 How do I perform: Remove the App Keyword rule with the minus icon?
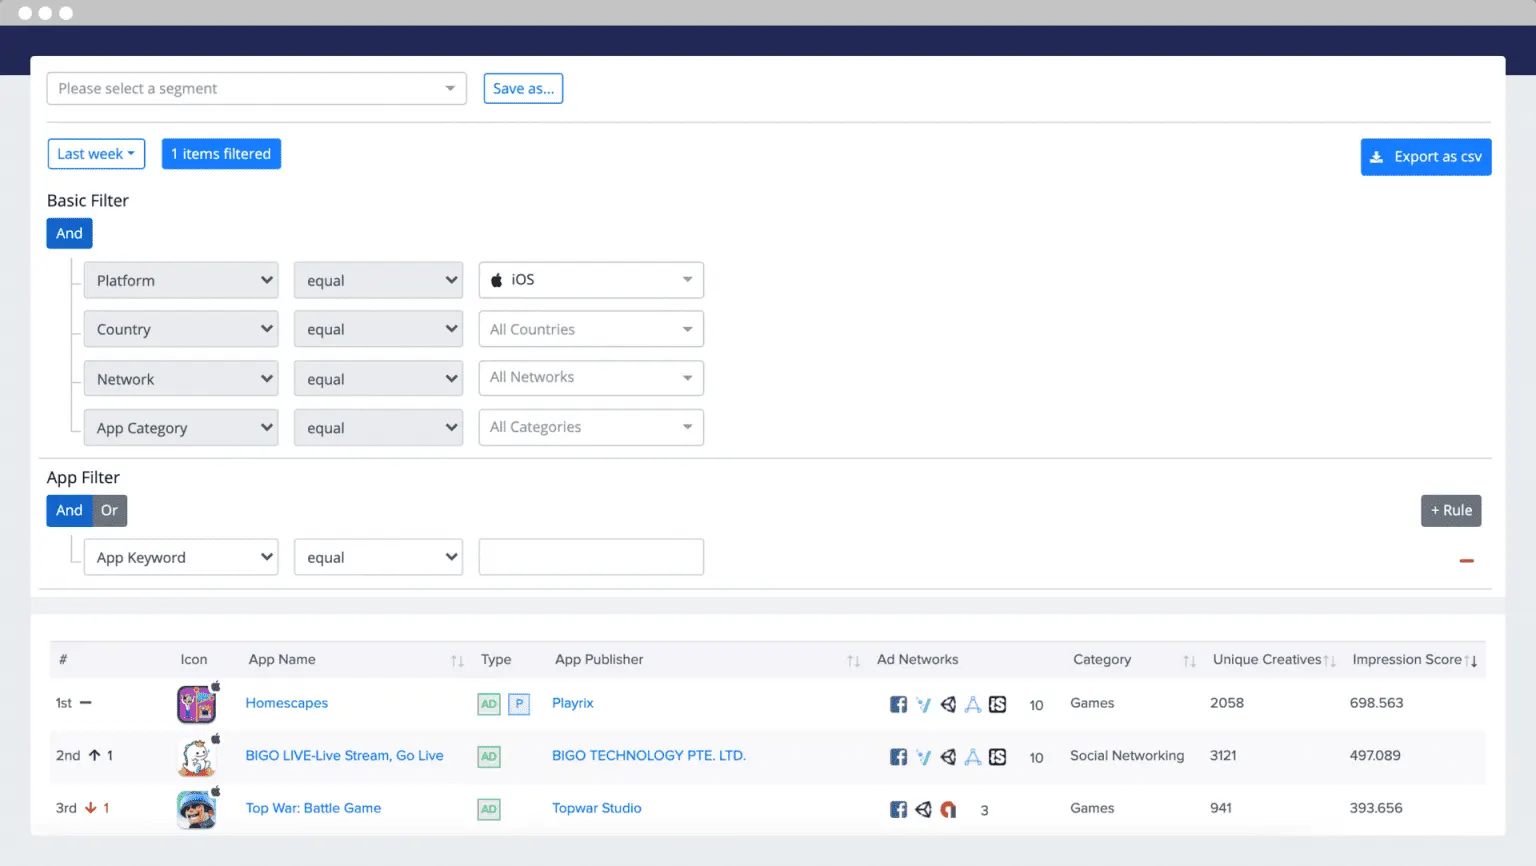(x=1467, y=561)
